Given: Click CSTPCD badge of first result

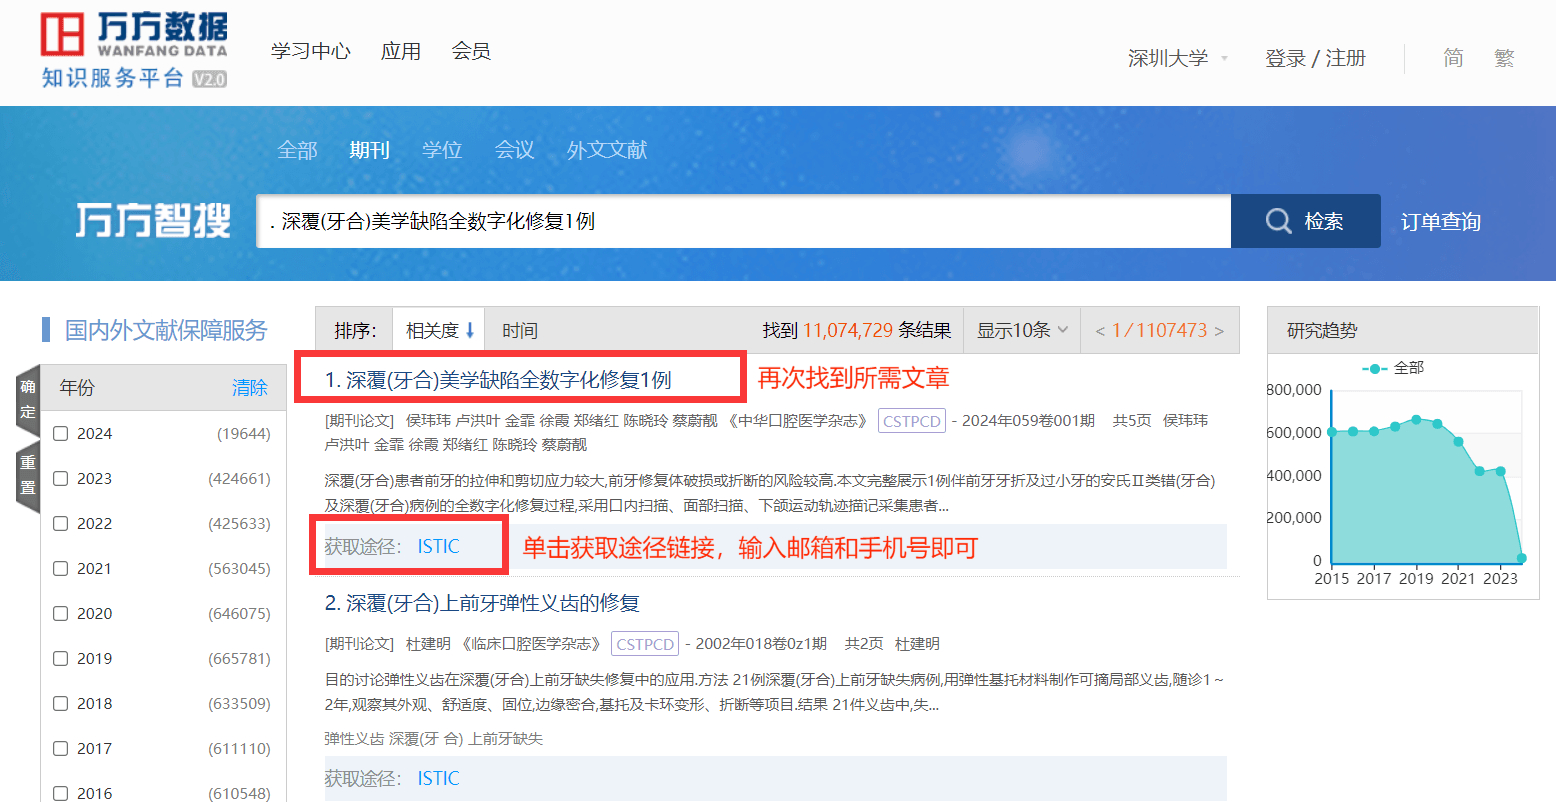Looking at the screenshot, I should (x=912, y=421).
